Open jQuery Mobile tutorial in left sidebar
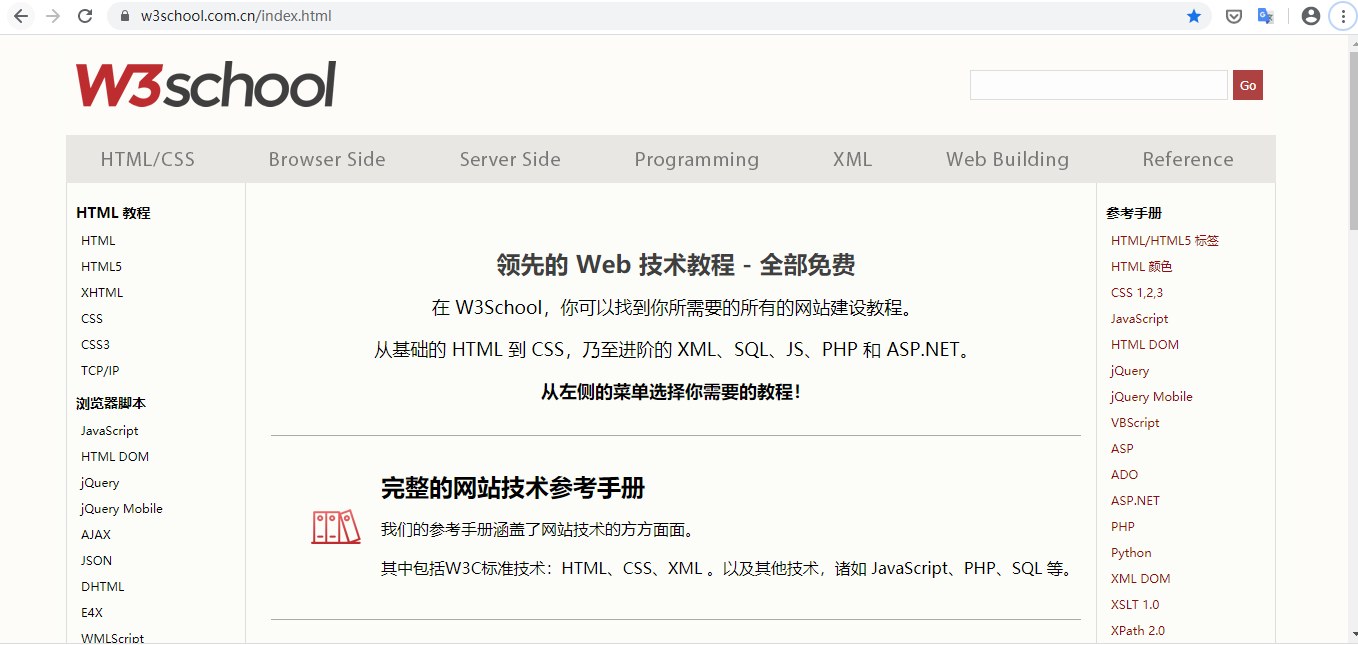Viewport: 1358px width, 645px height. (x=122, y=508)
